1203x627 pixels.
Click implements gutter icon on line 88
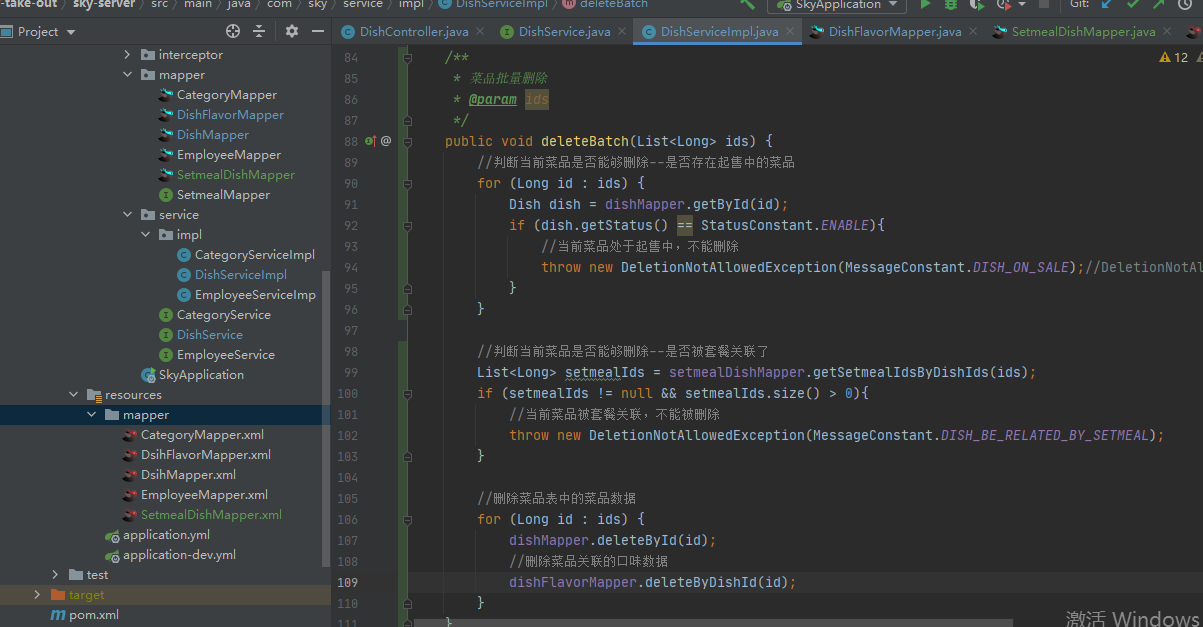pos(370,142)
